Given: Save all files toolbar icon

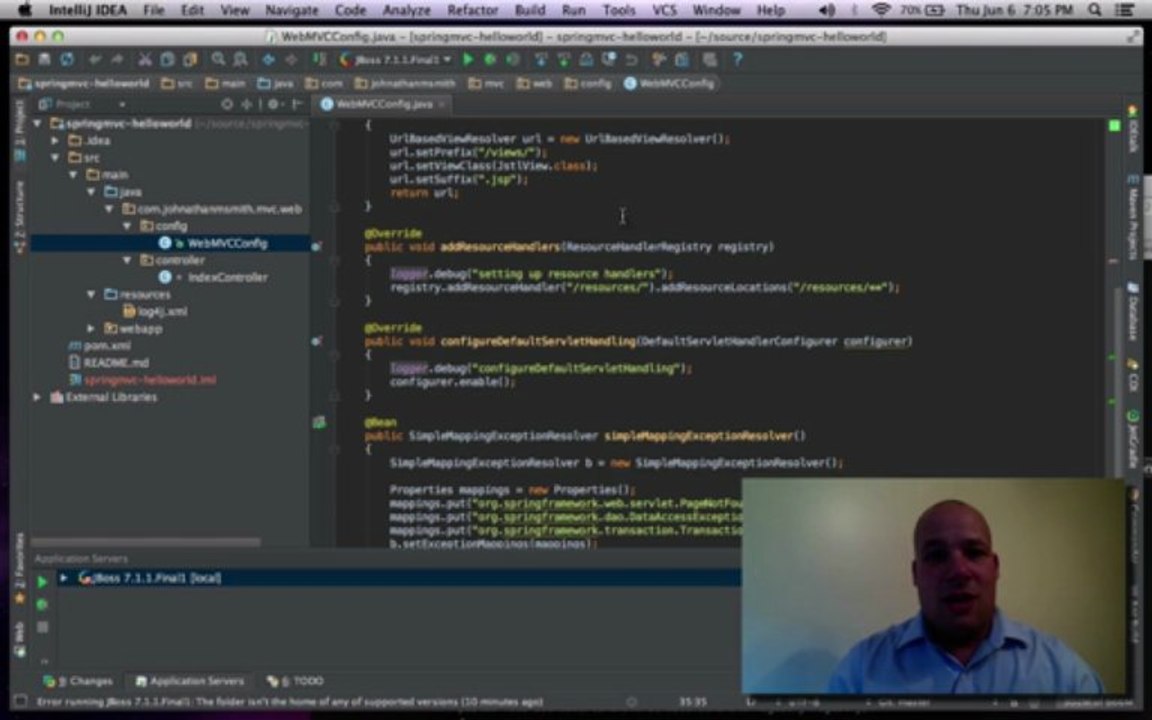Looking at the screenshot, I should (x=45, y=60).
